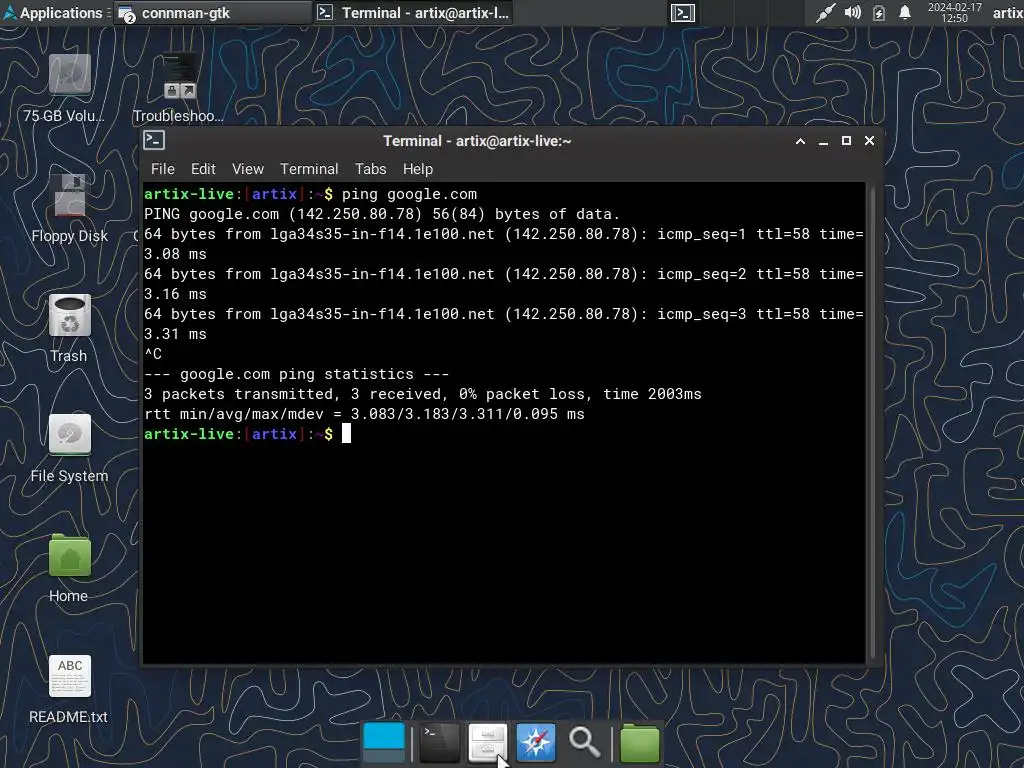Open the Terminal menu
Screen dimensions: 1024x768
coord(309,169)
